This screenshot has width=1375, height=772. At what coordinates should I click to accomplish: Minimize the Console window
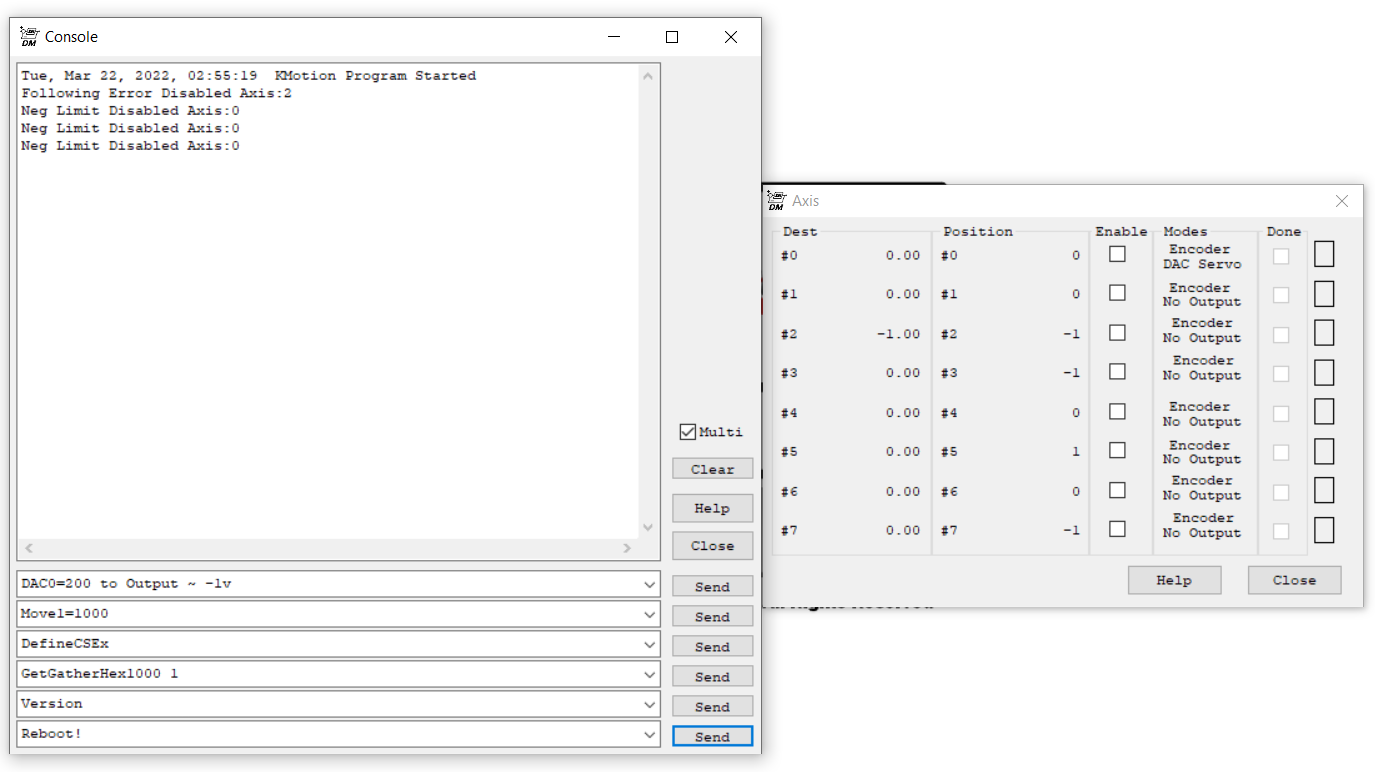tap(613, 37)
